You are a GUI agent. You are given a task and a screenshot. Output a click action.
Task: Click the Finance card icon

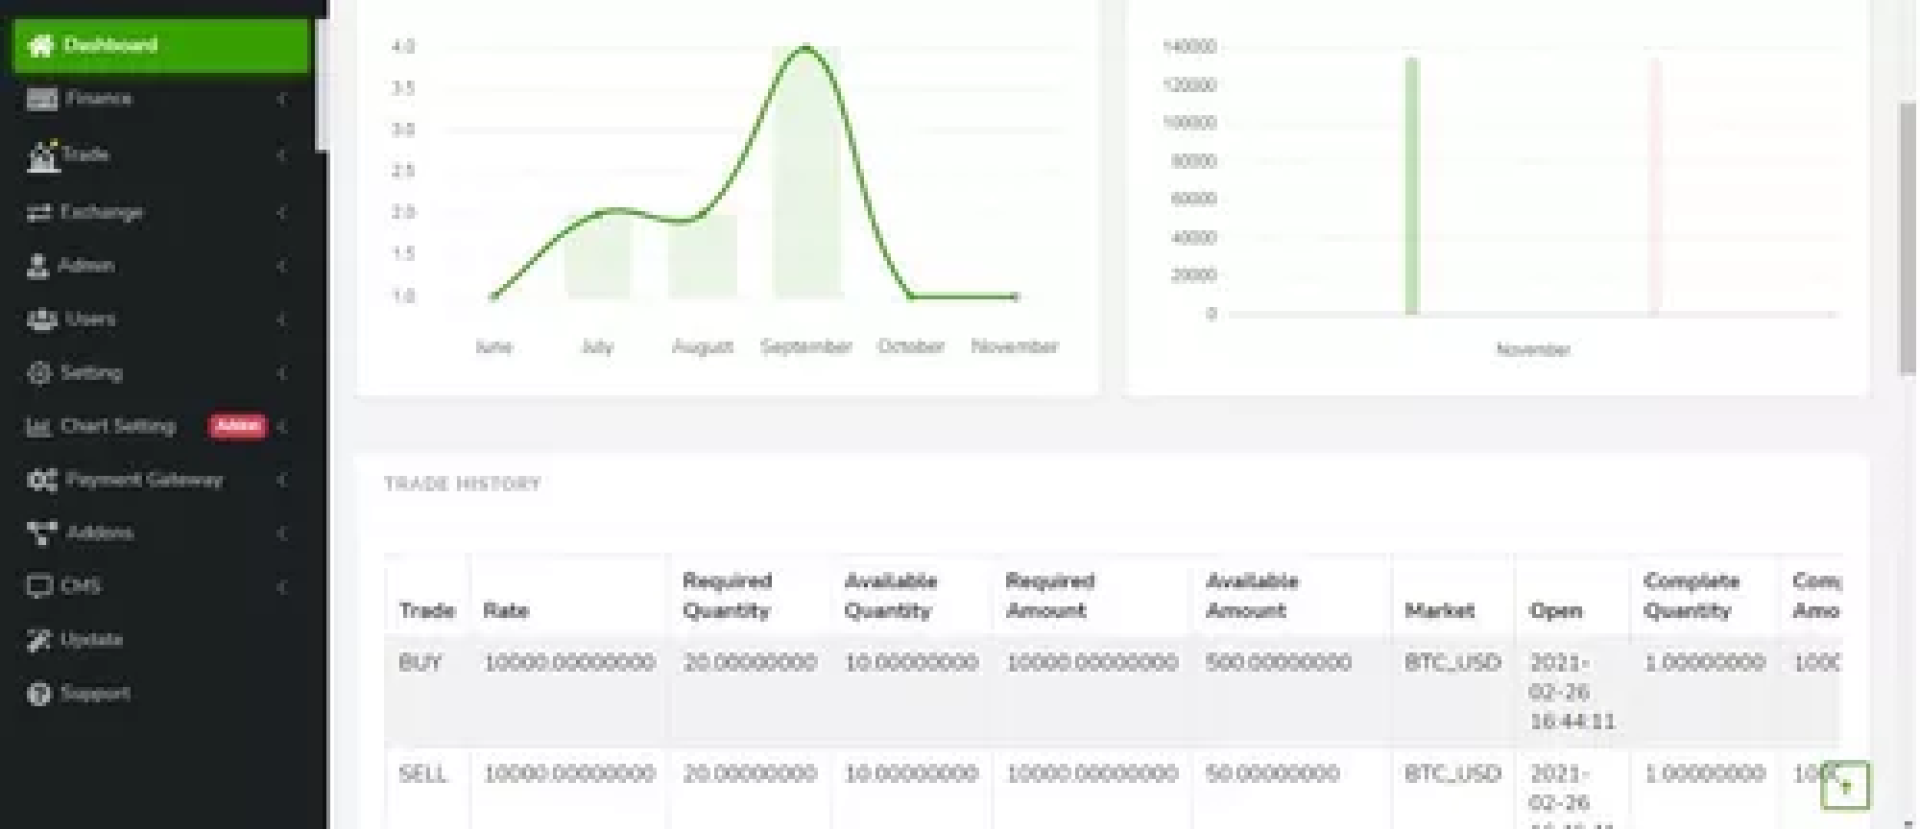click(42, 99)
